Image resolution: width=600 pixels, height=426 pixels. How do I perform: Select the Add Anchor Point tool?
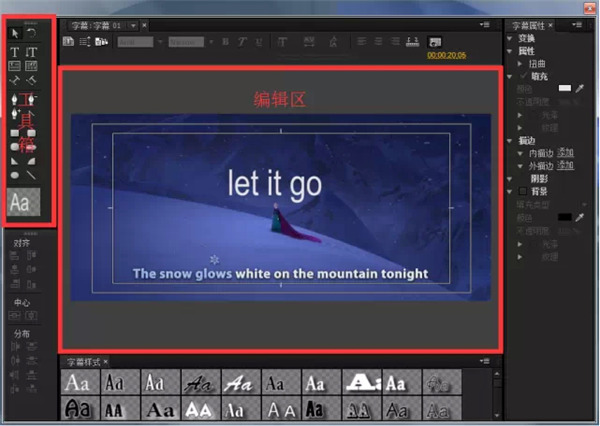click(x=15, y=114)
